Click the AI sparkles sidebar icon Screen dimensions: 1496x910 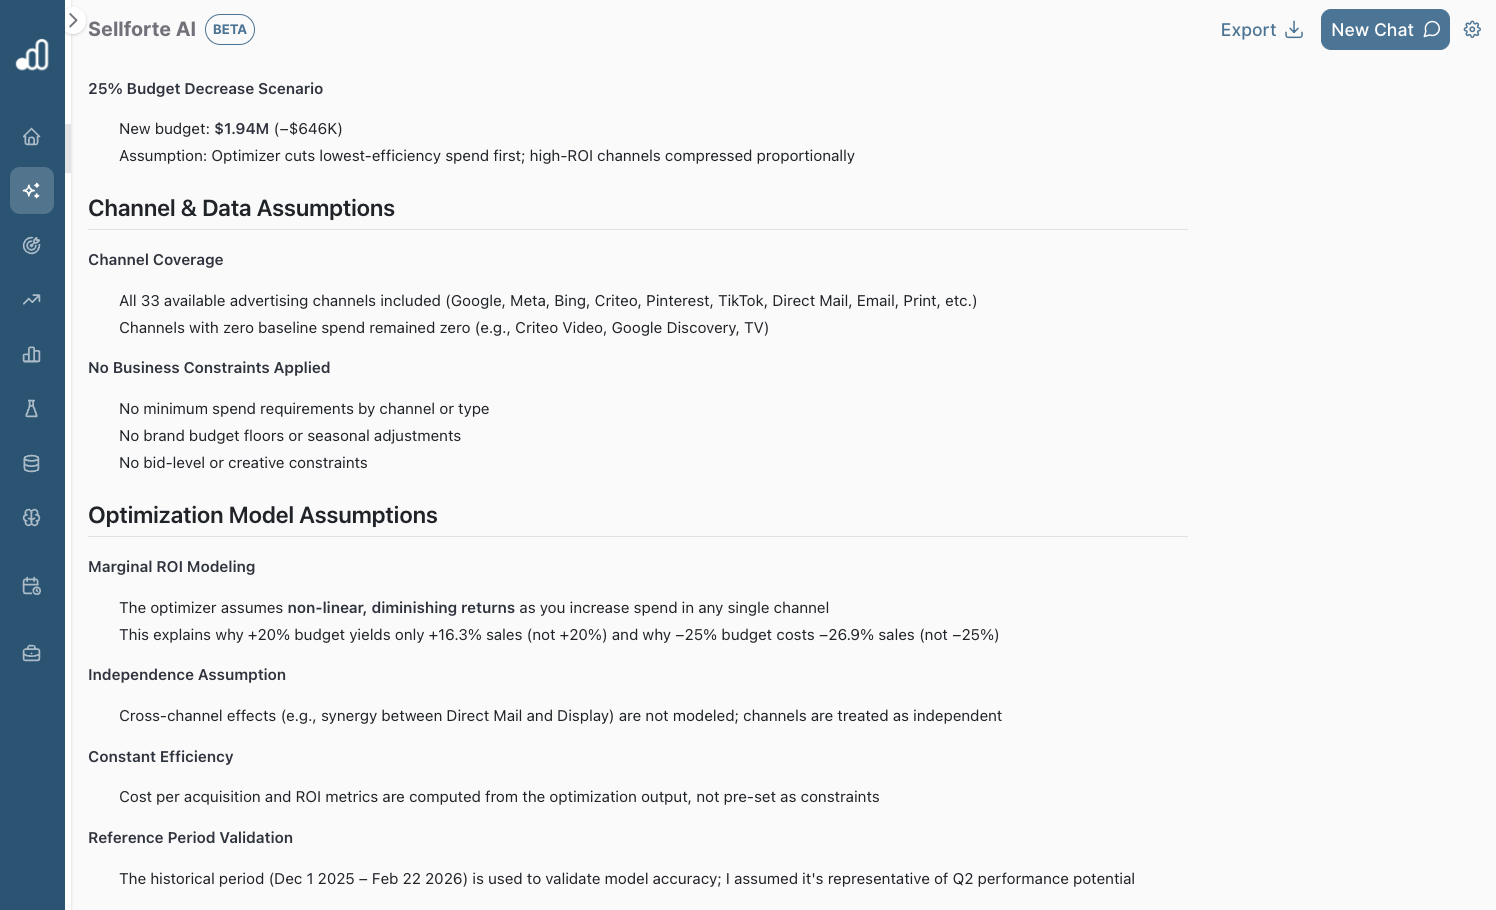click(32, 190)
